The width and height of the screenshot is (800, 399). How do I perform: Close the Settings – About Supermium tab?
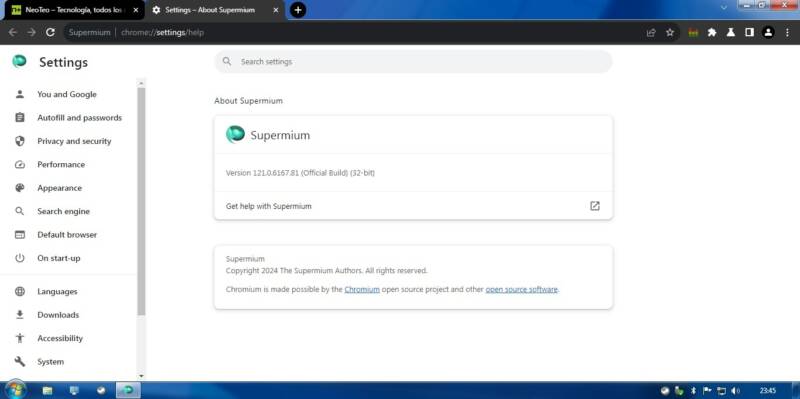tap(276, 10)
